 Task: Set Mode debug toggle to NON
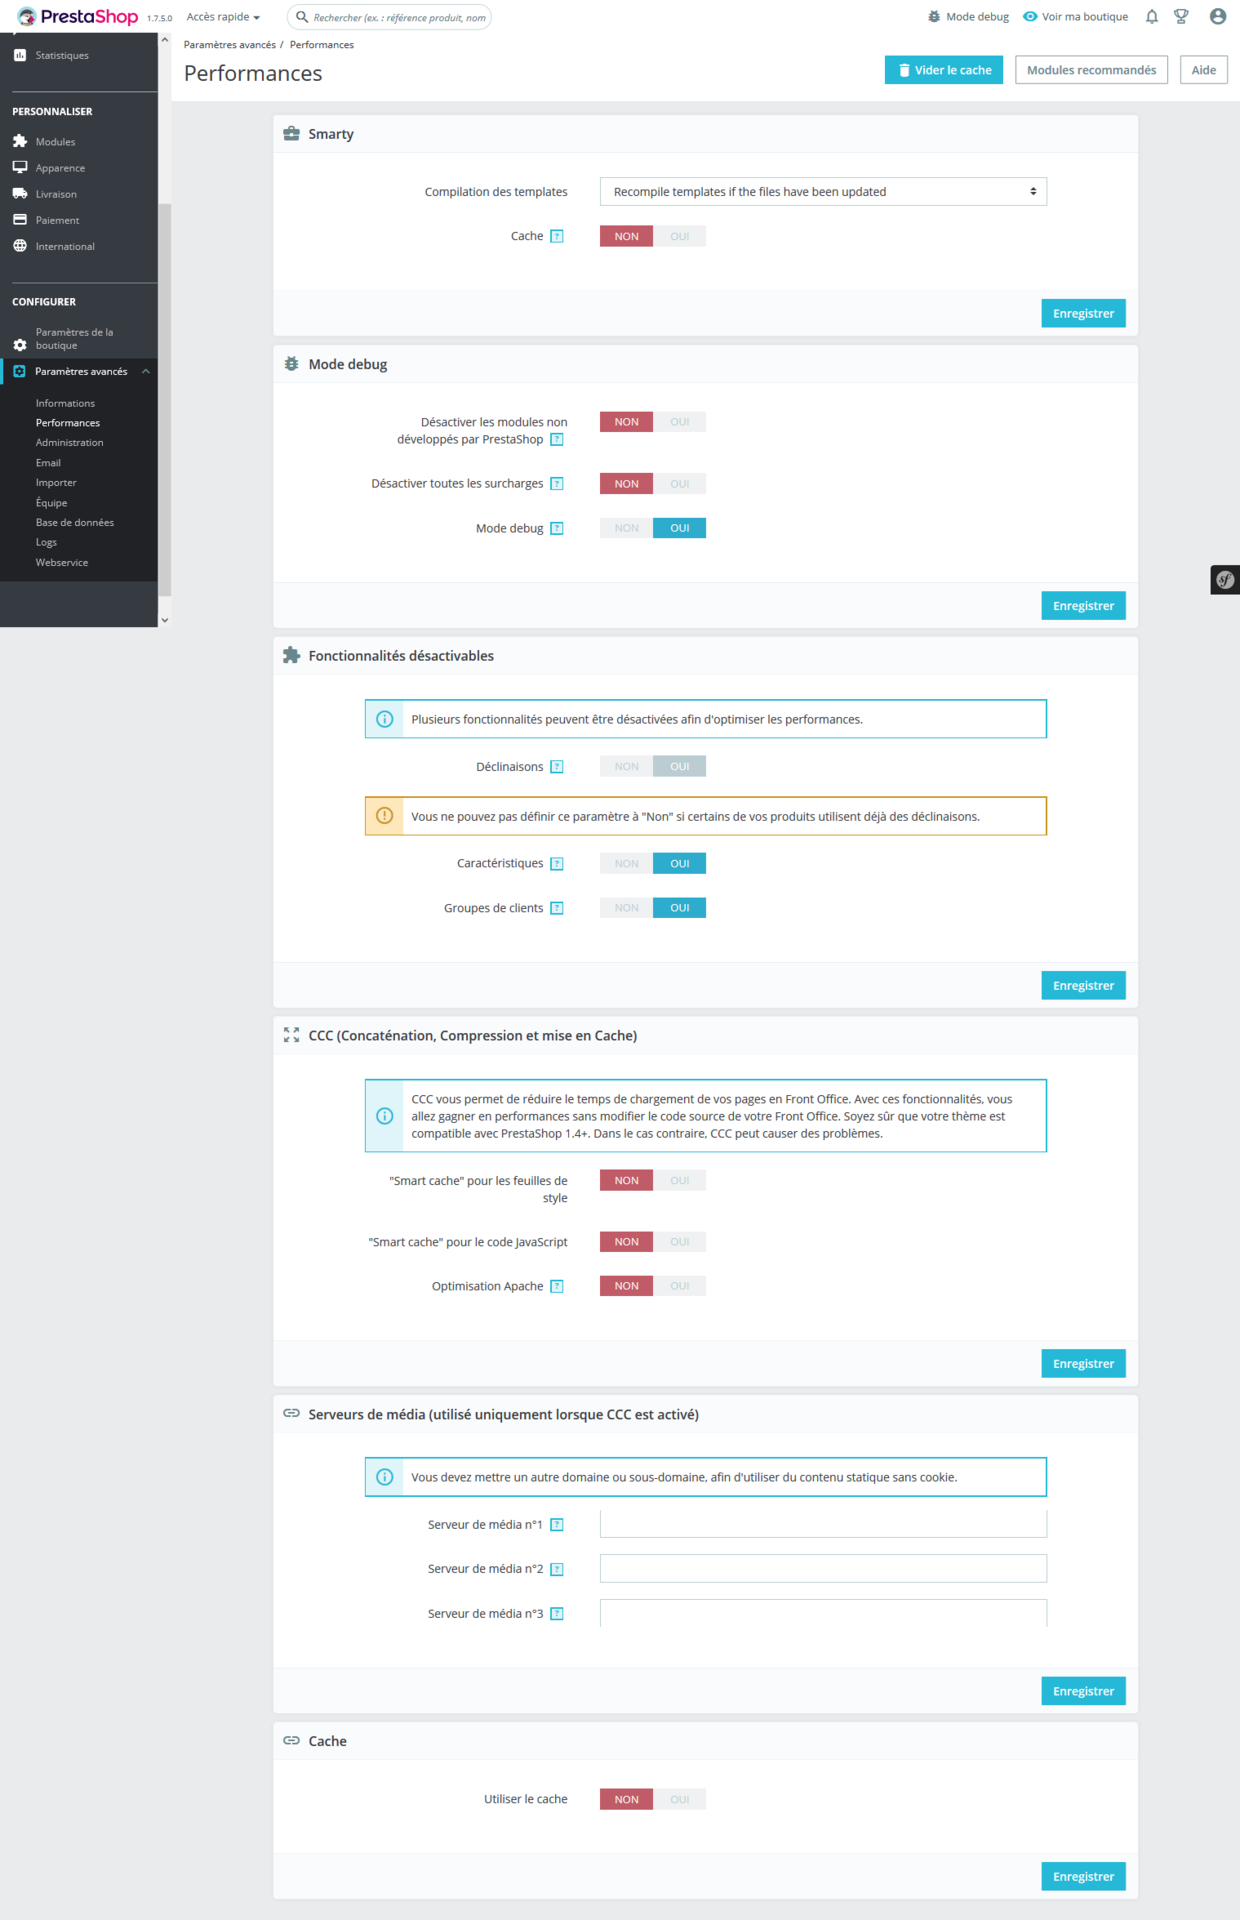tap(626, 528)
